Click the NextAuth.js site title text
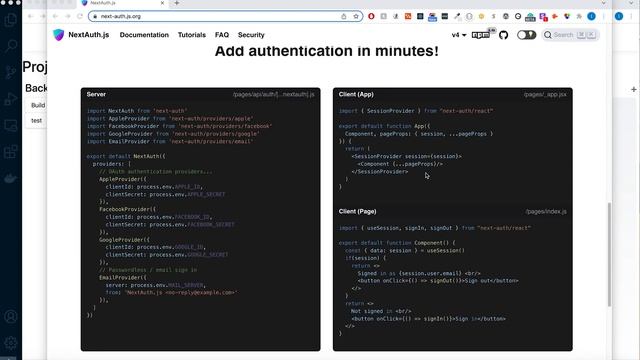Image resolution: width=640 pixels, height=360 pixels. click(89, 35)
